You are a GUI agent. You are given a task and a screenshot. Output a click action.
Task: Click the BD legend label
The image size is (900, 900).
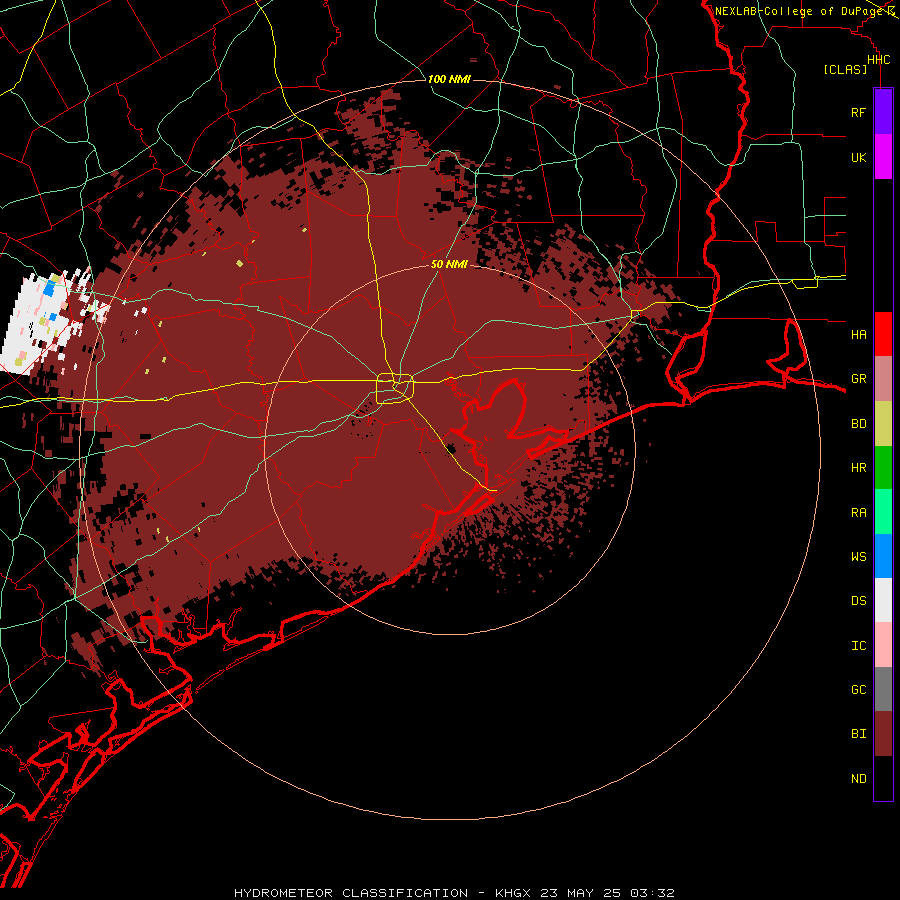[858, 424]
